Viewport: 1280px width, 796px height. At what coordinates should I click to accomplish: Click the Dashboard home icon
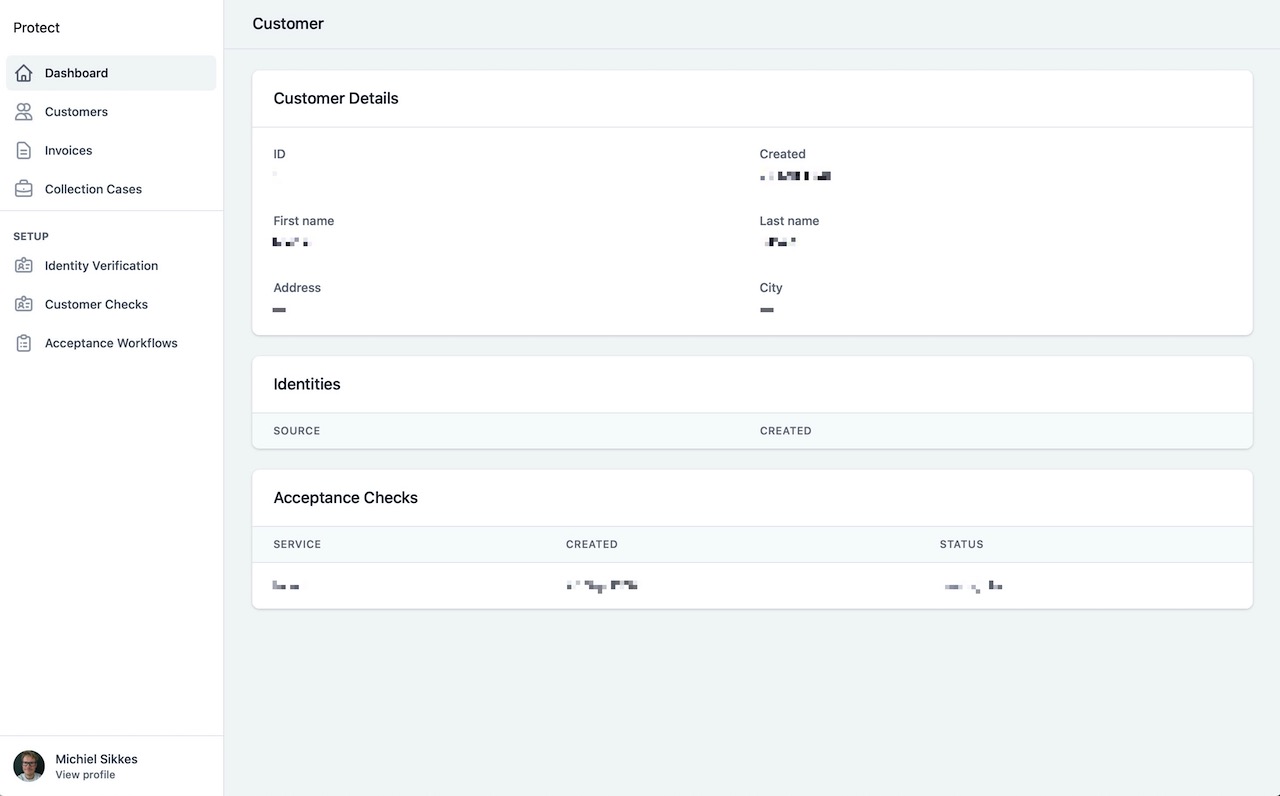24,73
